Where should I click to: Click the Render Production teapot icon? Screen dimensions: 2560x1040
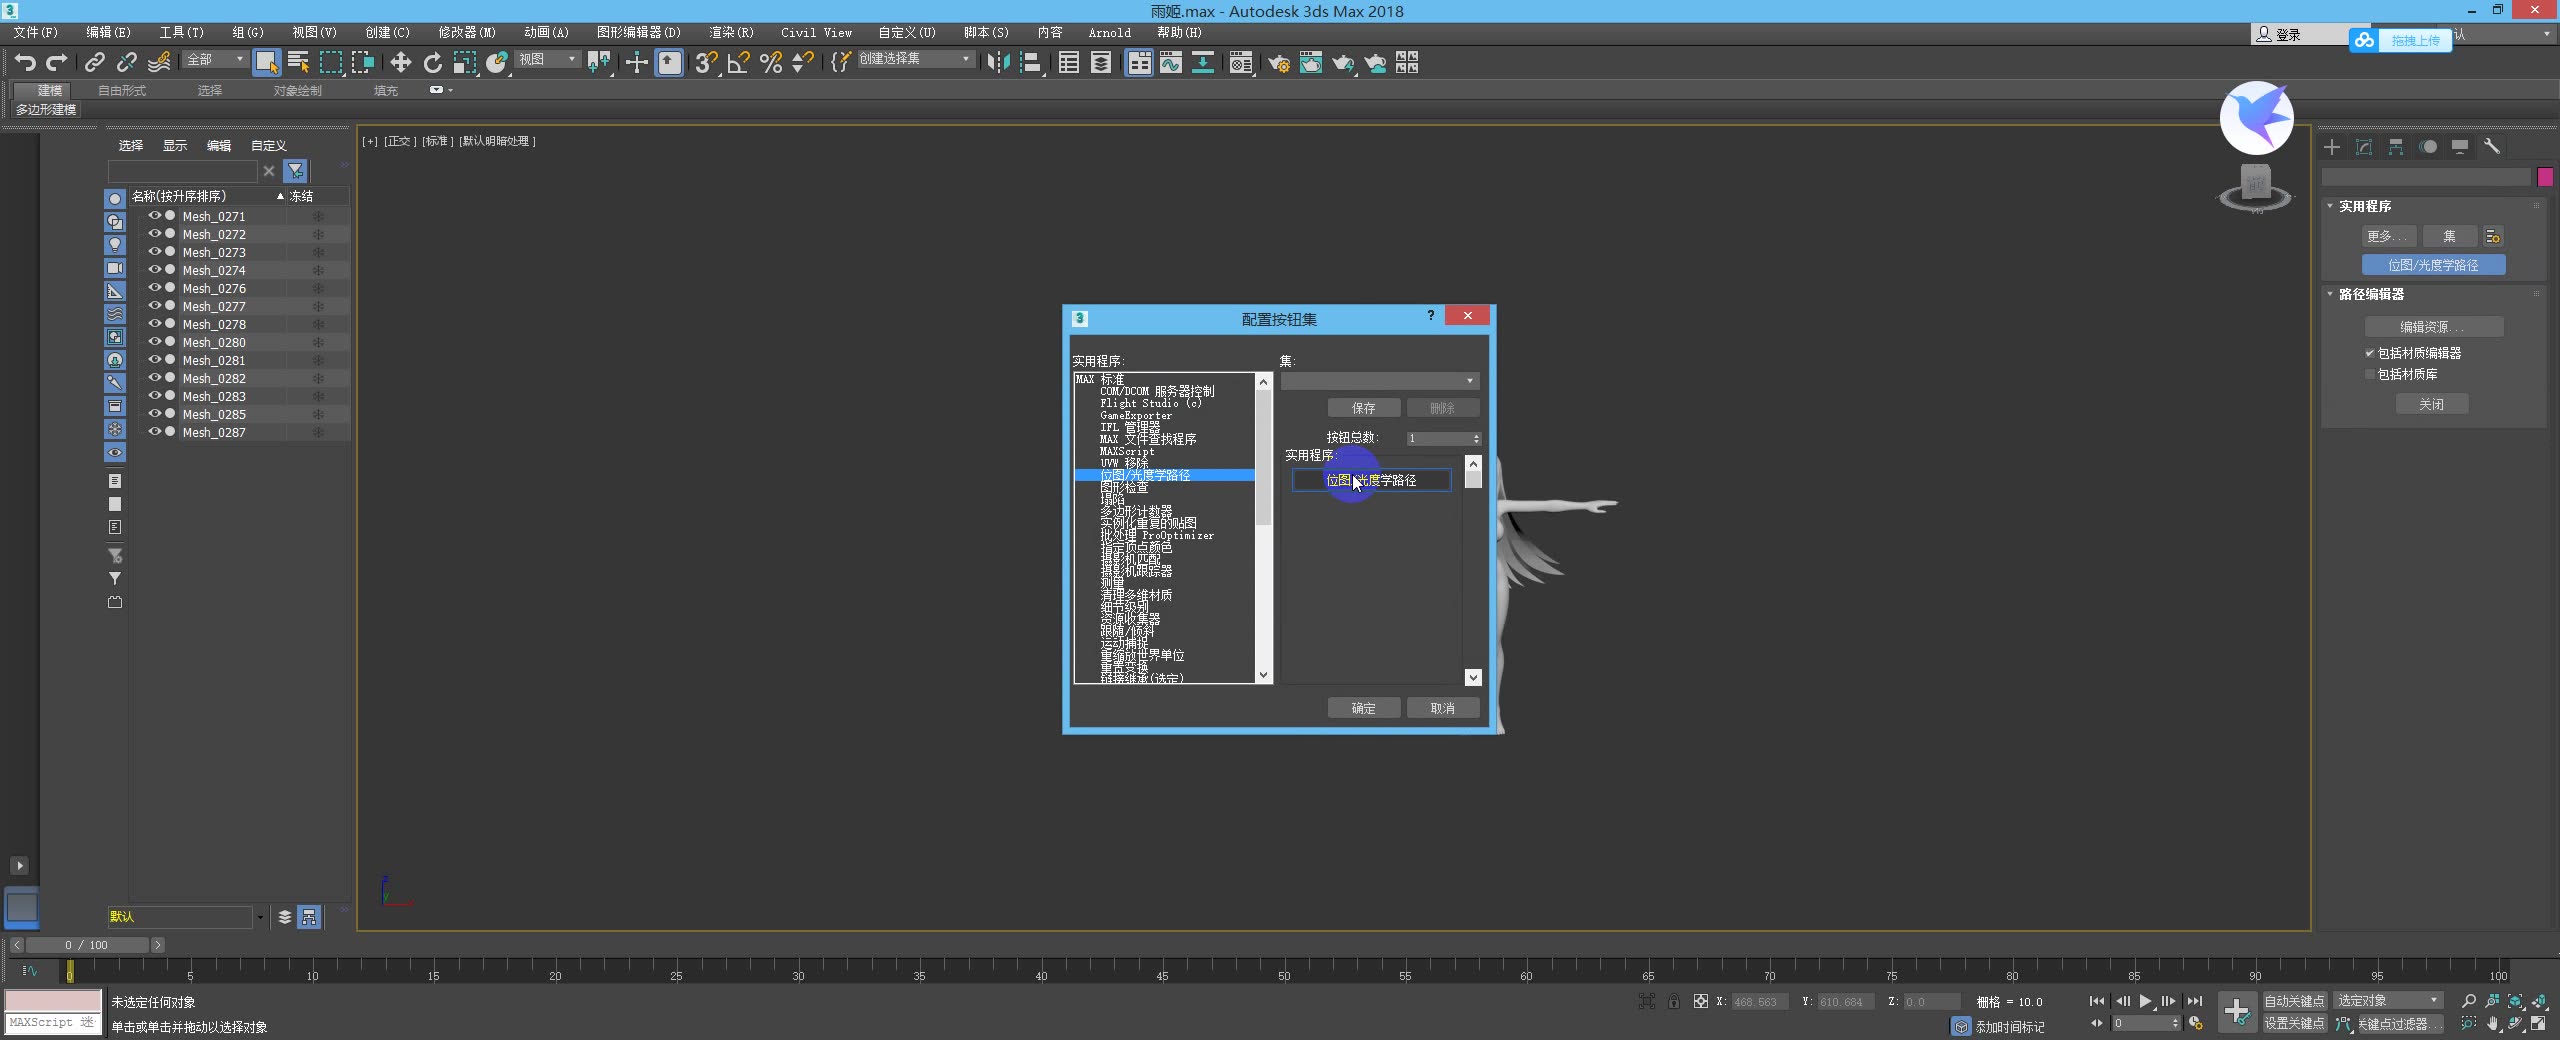1343,63
